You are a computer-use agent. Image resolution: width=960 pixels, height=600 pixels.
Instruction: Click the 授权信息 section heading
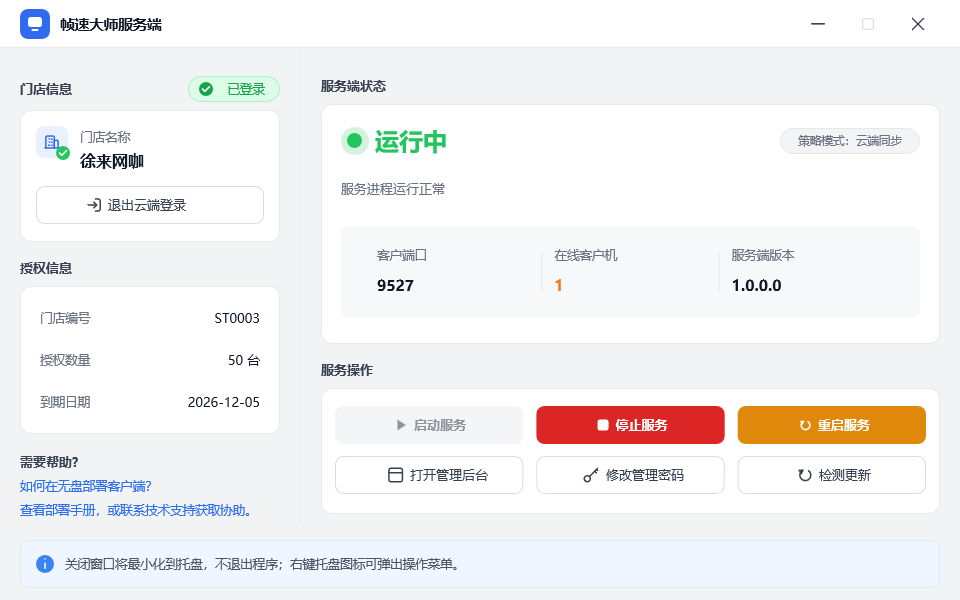(x=46, y=268)
